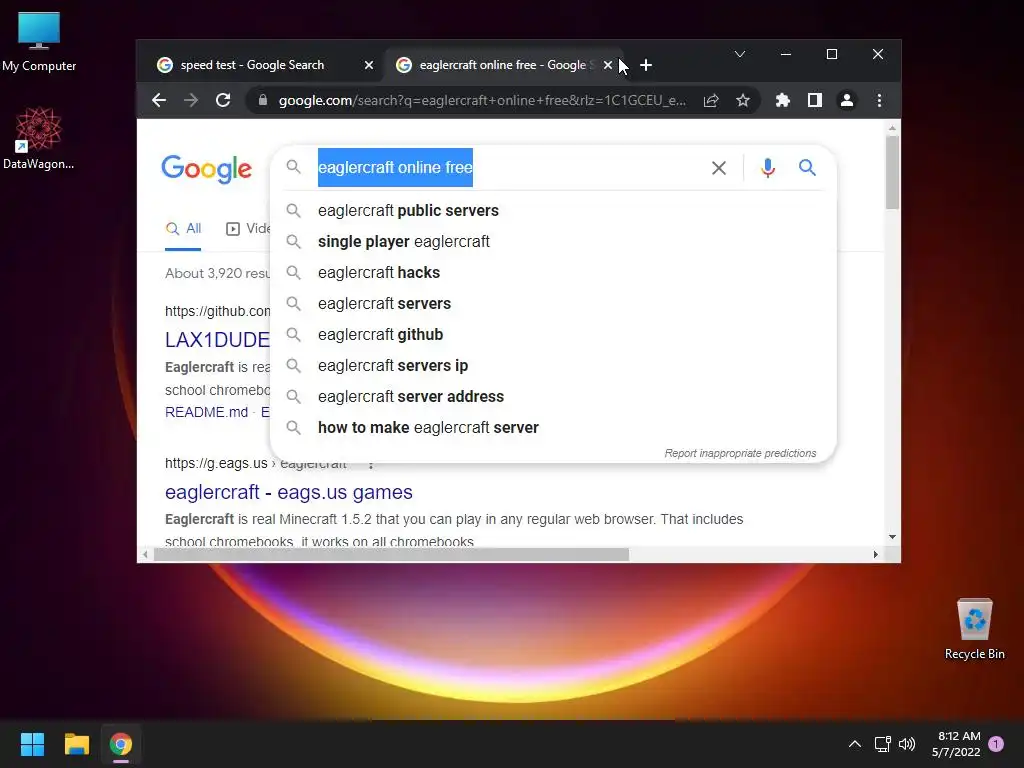
Task: Click the Google logo
Action: pyautogui.click(x=206, y=169)
